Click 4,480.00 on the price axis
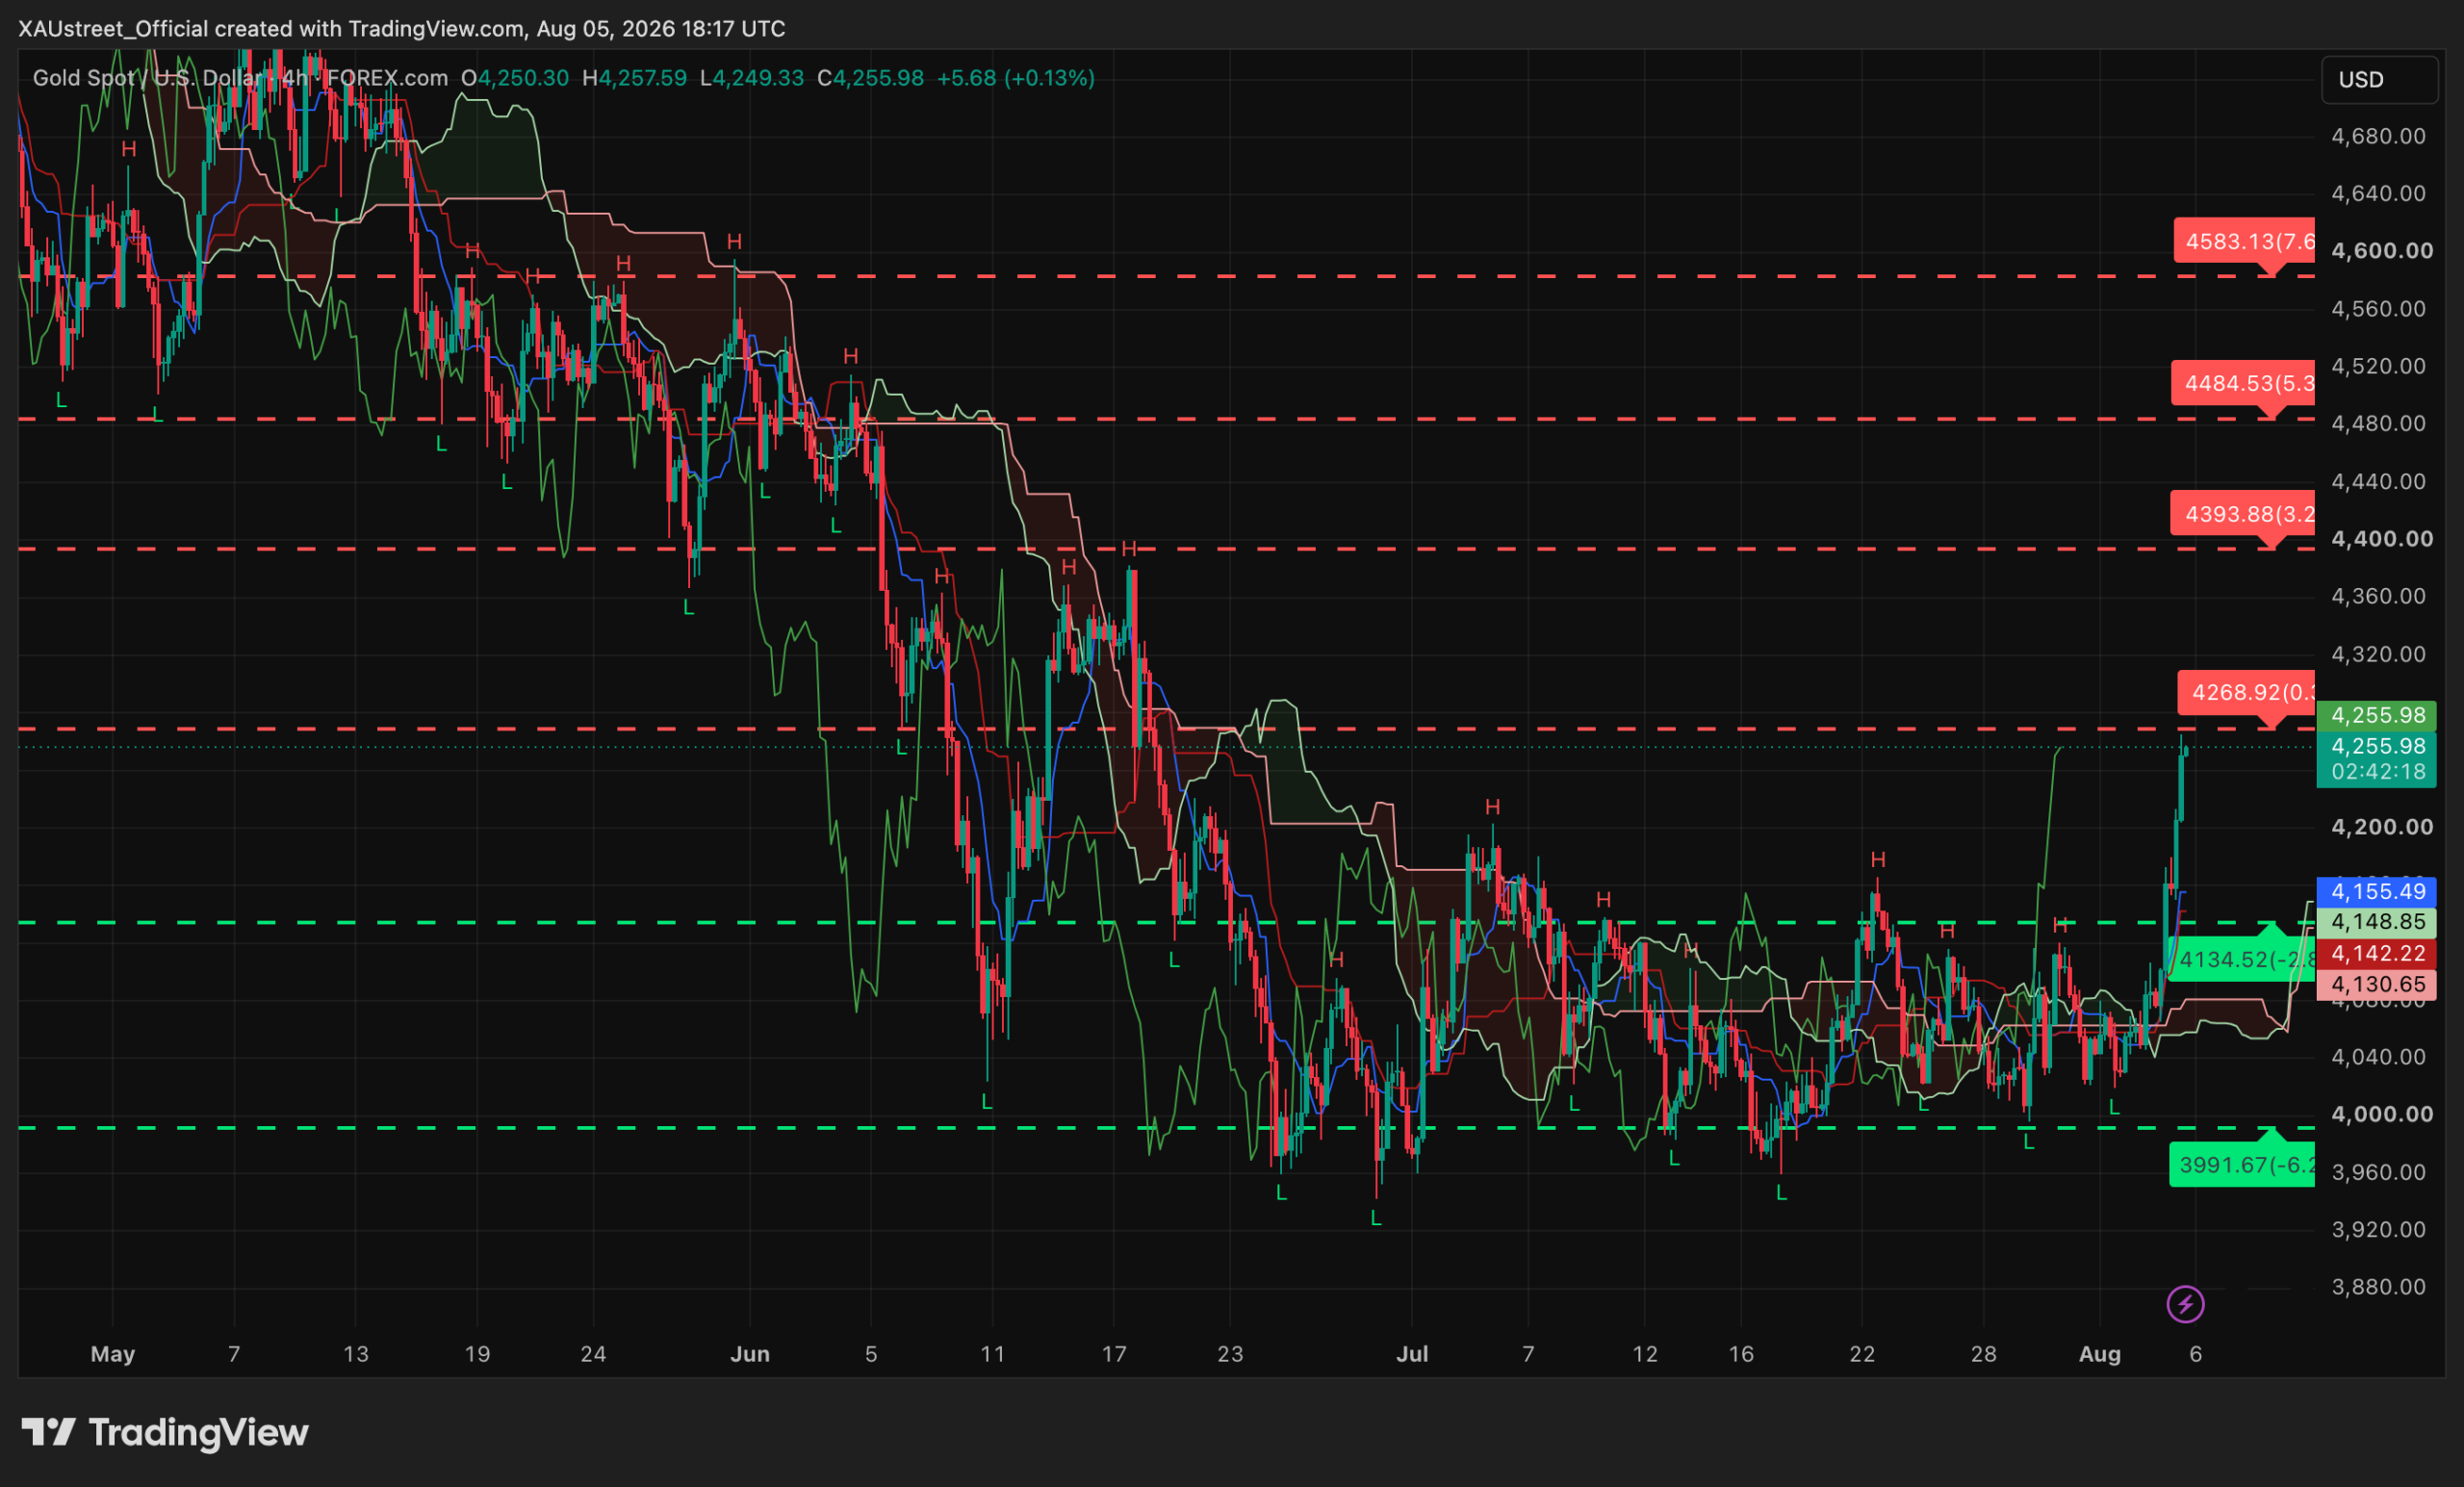 click(2378, 424)
